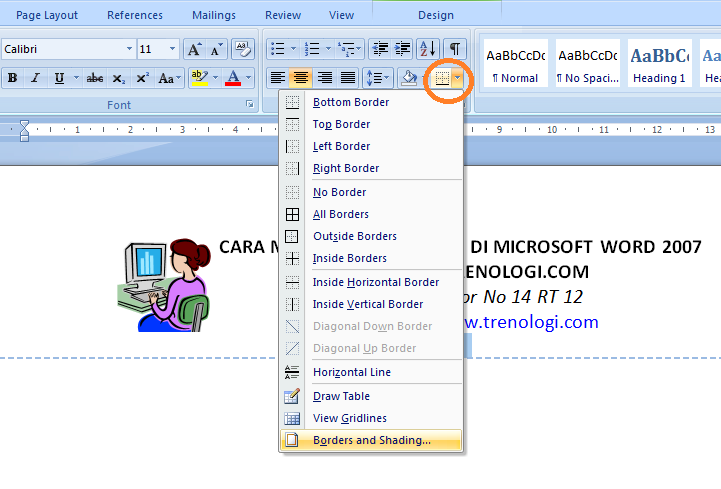Open the Design tab
This screenshot has width=721, height=489.
click(436, 15)
